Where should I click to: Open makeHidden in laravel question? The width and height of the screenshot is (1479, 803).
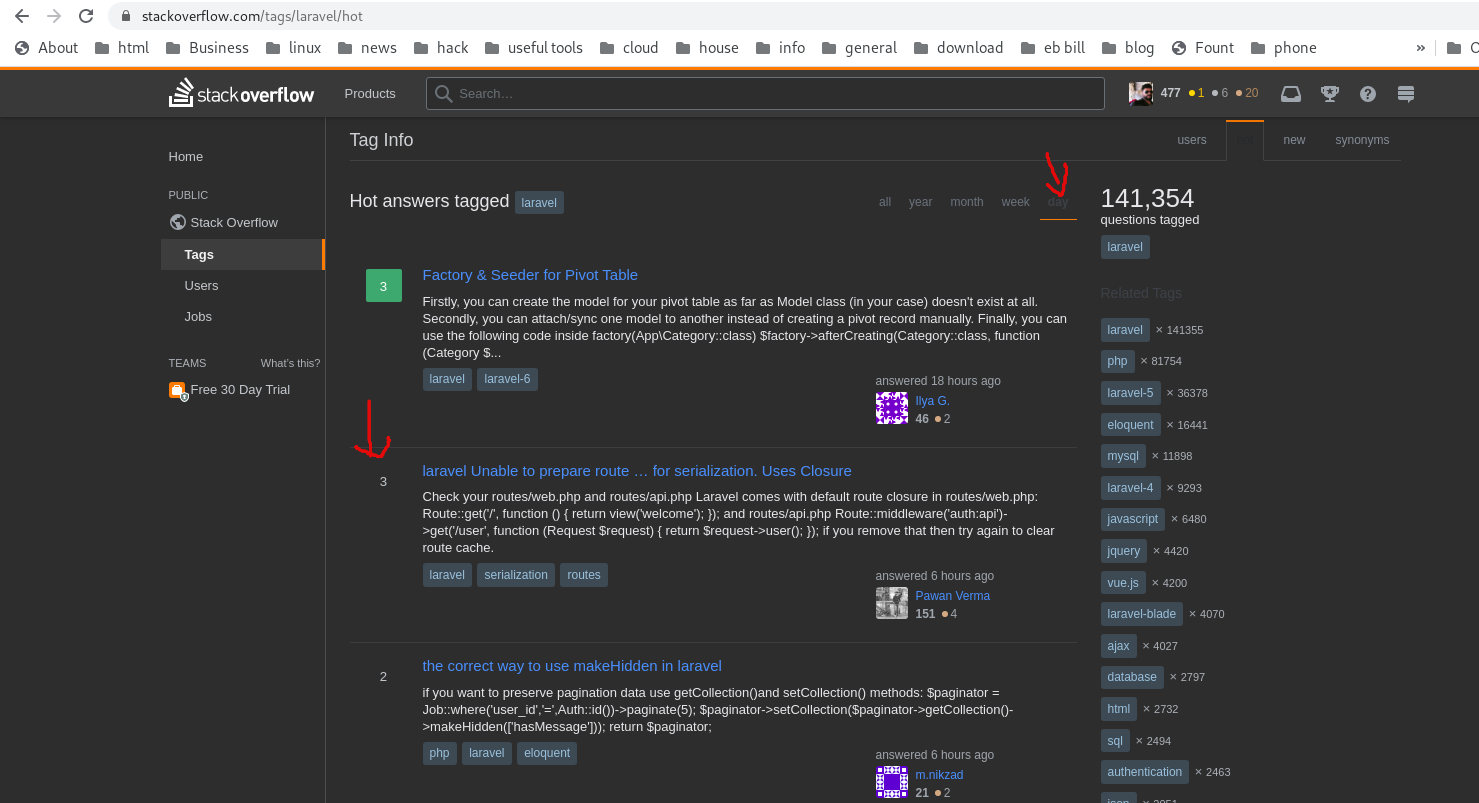tap(572, 666)
